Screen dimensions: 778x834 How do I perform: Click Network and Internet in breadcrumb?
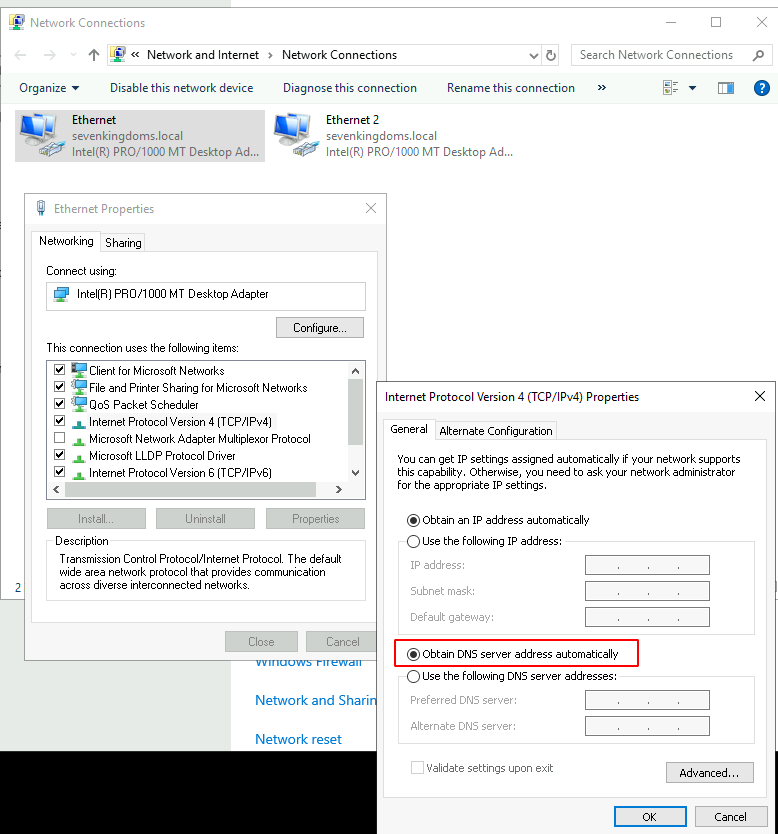[203, 55]
